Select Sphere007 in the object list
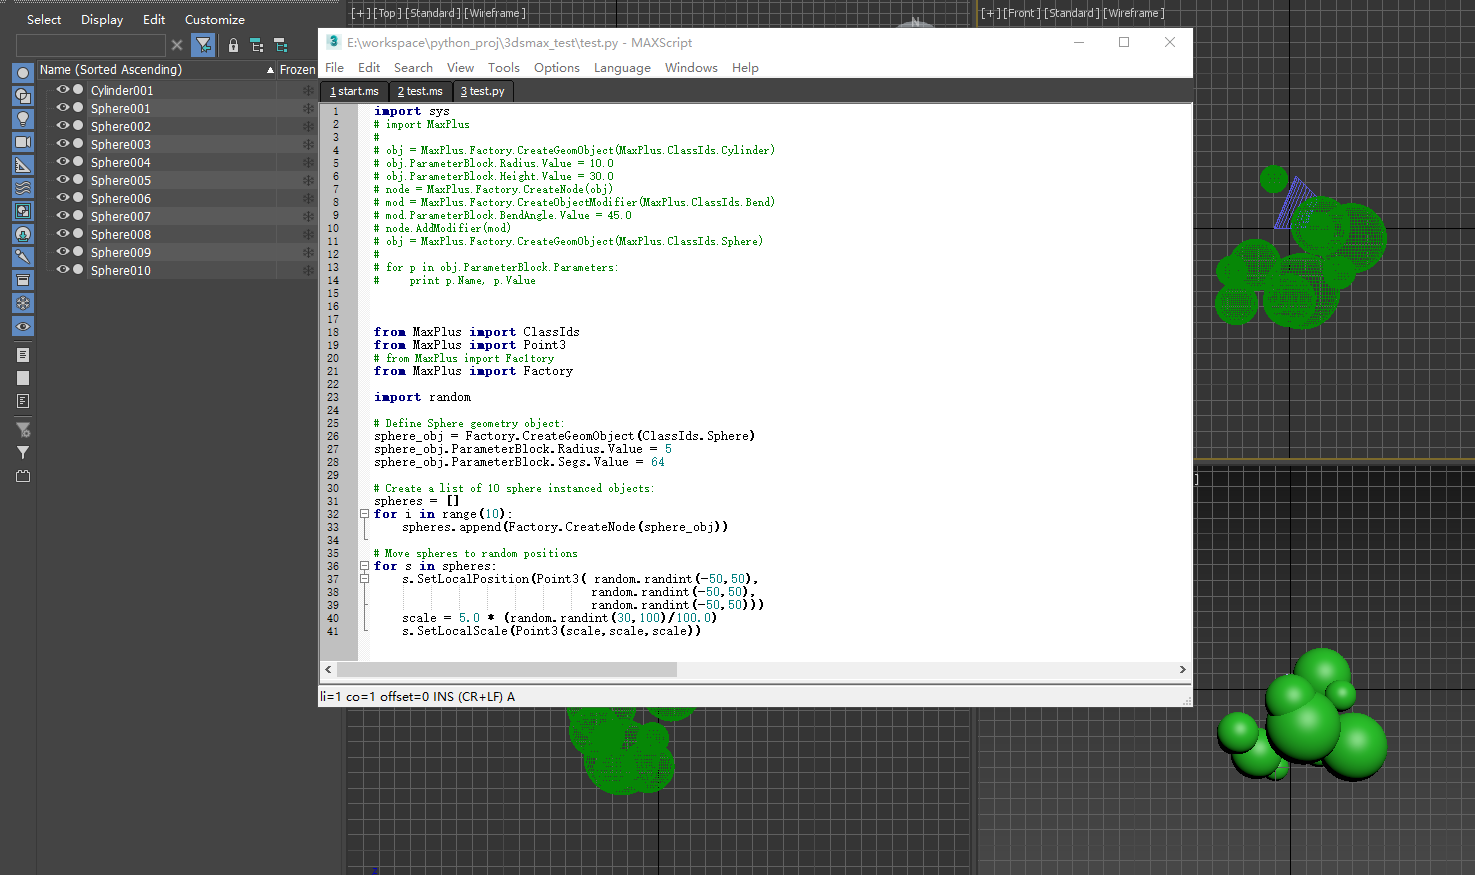Image resolution: width=1475 pixels, height=875 pixels. [x=121, y=216]
